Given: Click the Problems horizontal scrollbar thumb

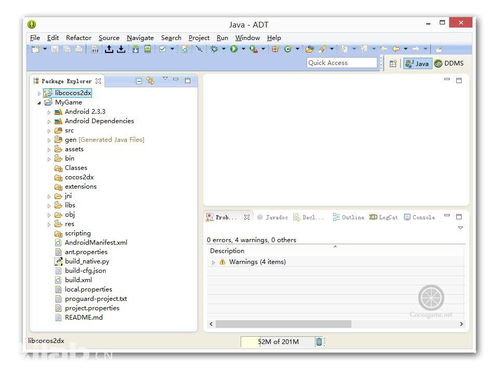Looking at the screenshot, I should tap(283, 324).
